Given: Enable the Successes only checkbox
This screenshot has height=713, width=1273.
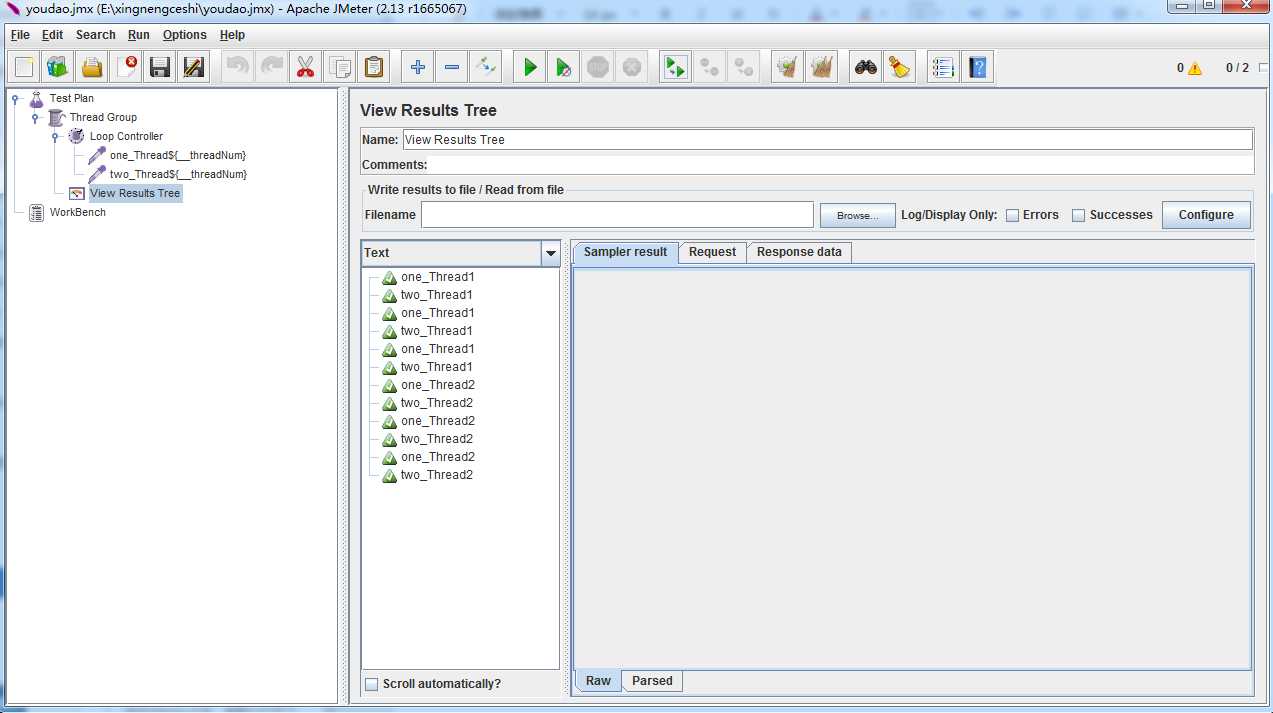Looking at the screenshot, I should (1078, 215).
